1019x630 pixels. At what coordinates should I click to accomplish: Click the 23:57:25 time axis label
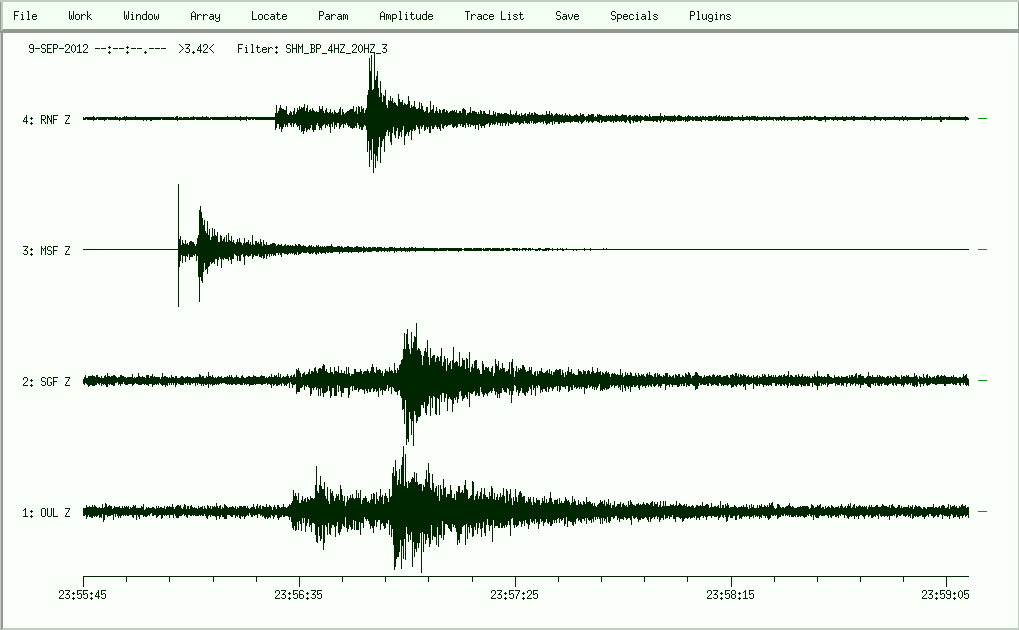515,594
